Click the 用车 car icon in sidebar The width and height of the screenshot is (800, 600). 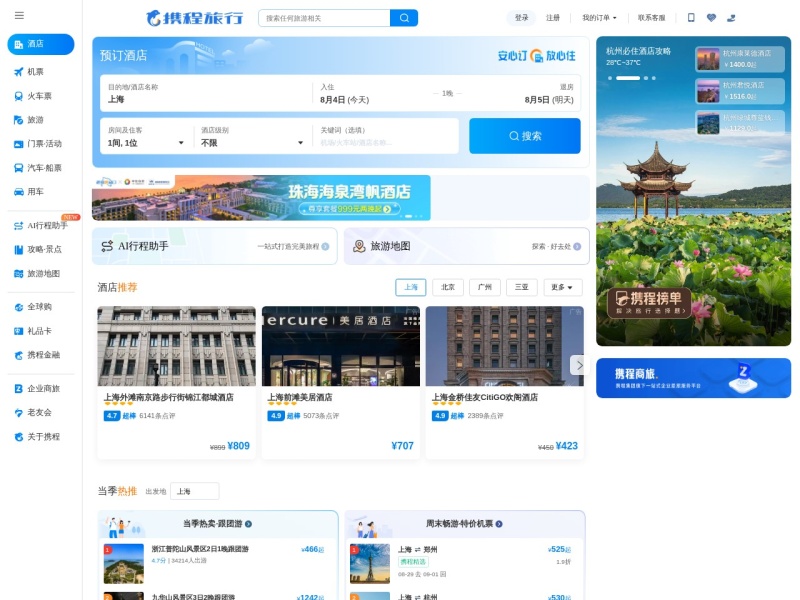pyautogui.click(x=19, y=192)
